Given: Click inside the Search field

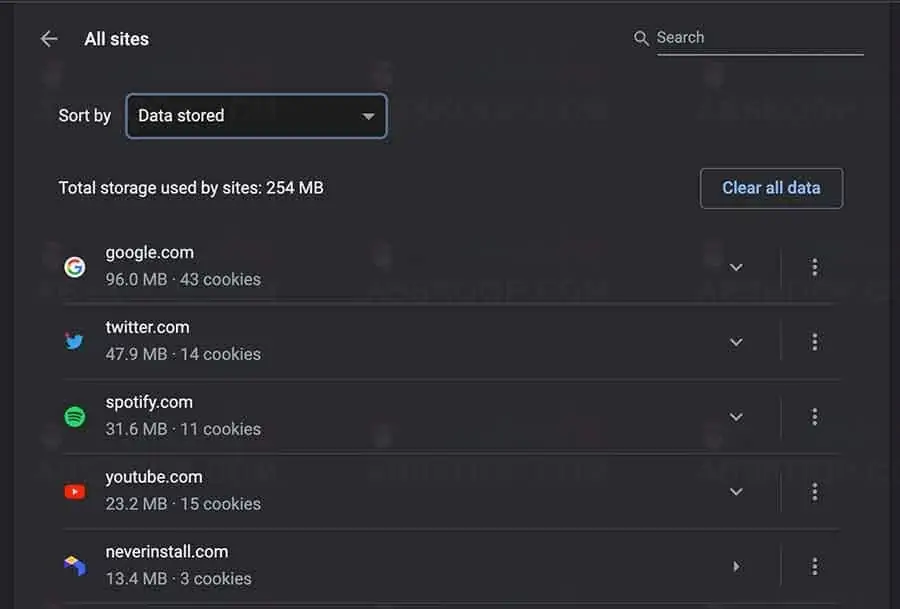Looking at the screenshot, I should click(x=760, y=37).
